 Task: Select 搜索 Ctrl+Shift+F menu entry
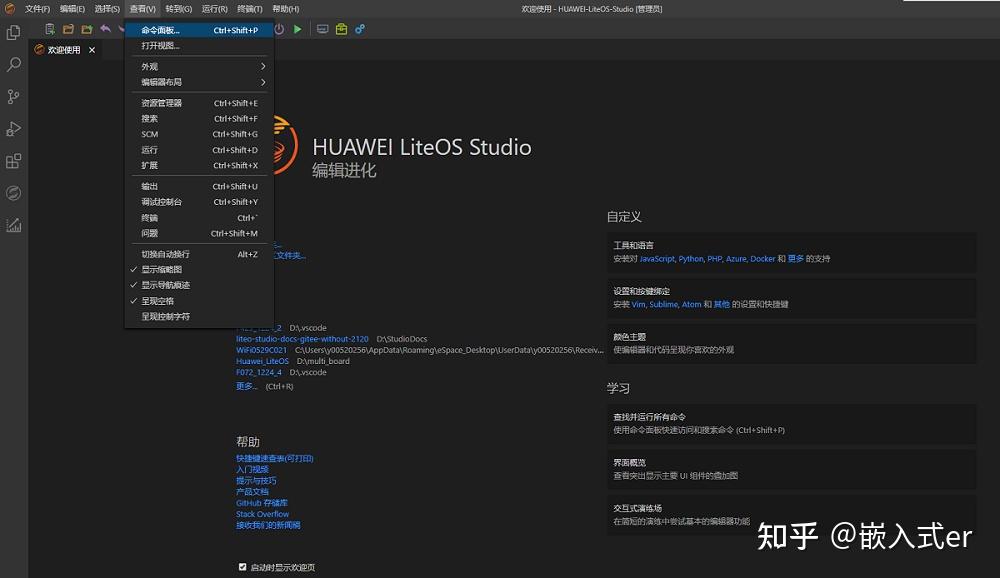tap(199, 119)
